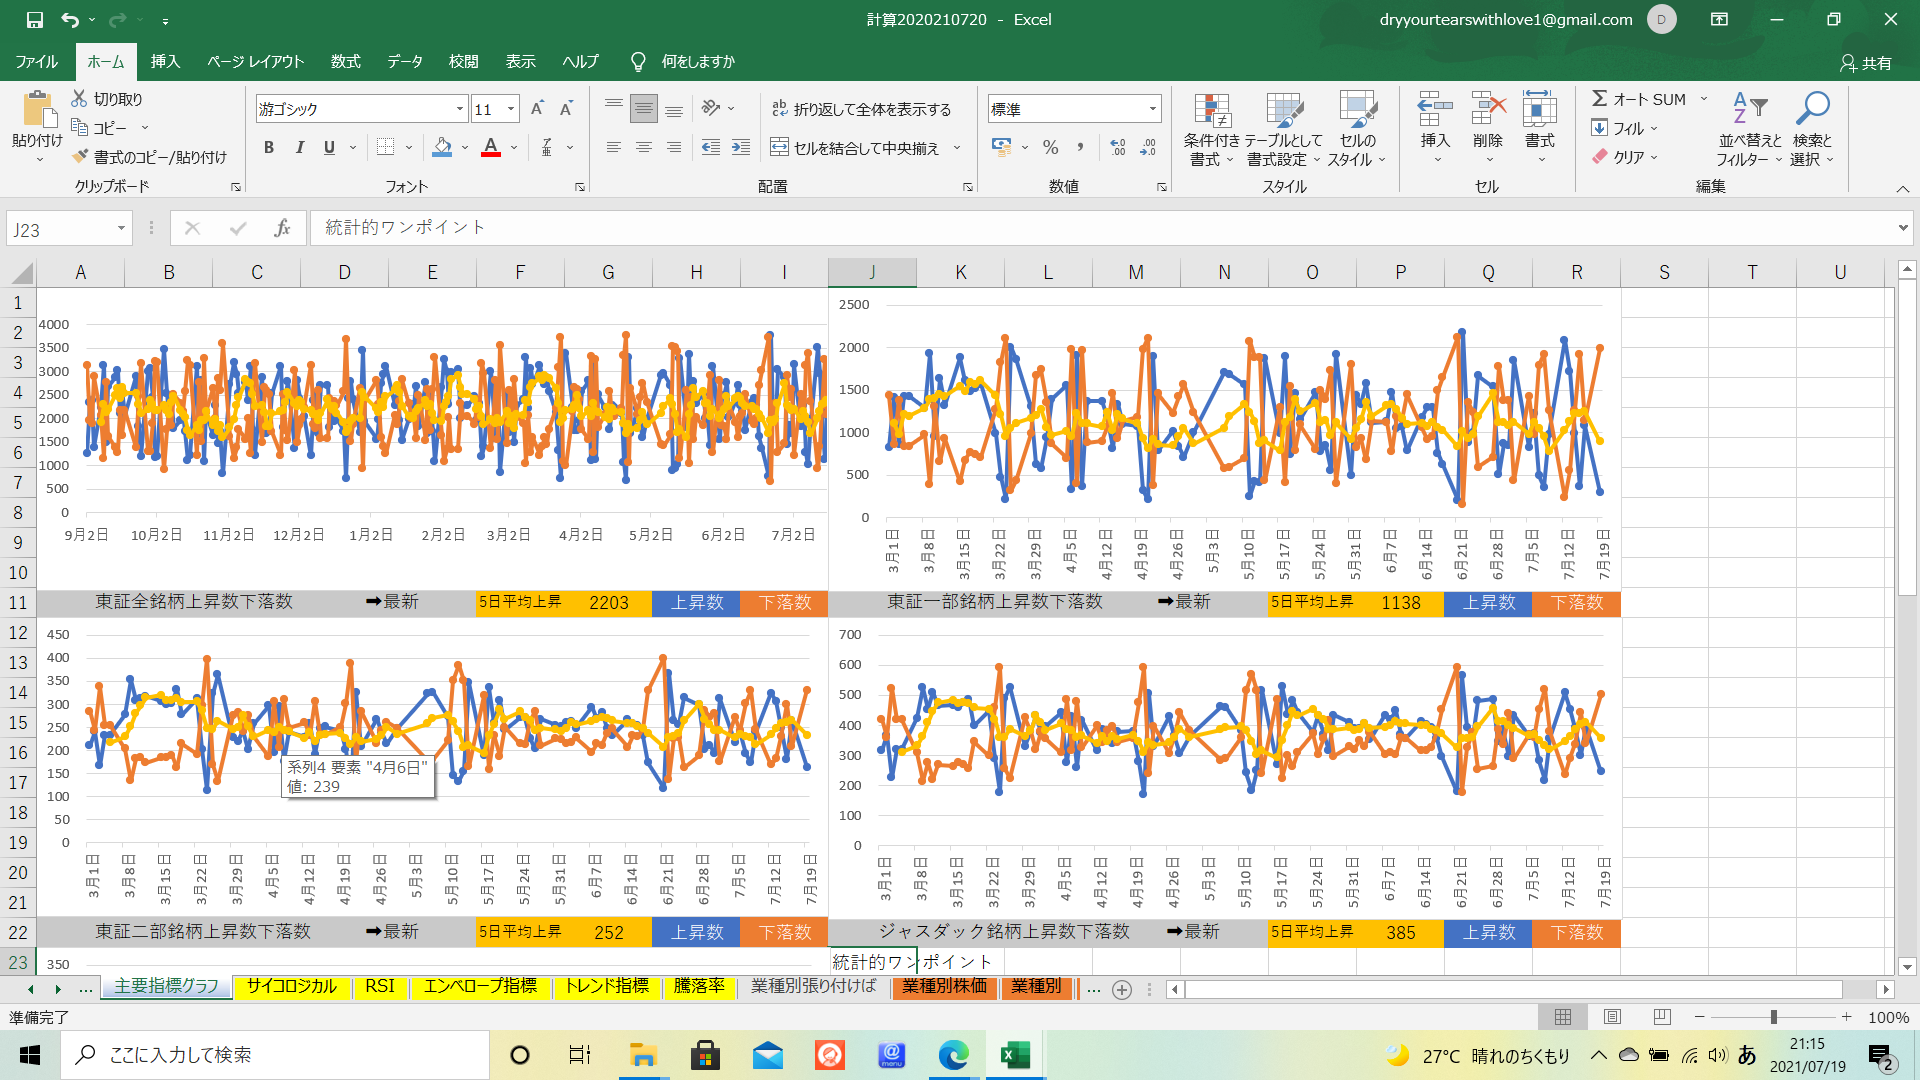Screen dimensions: 1920x1080
Task: Click the fill color paint bucket icon
Action: tap(442, 148)
